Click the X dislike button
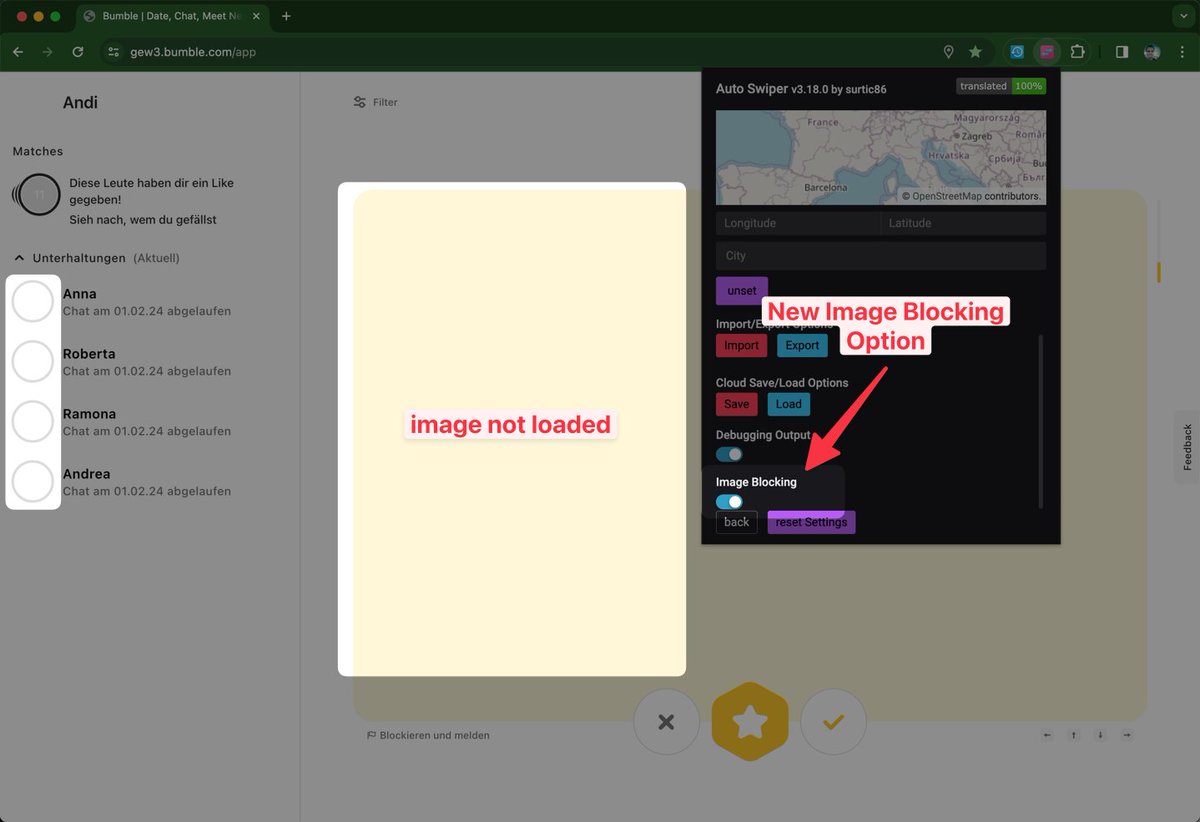 tap(667, 722)
